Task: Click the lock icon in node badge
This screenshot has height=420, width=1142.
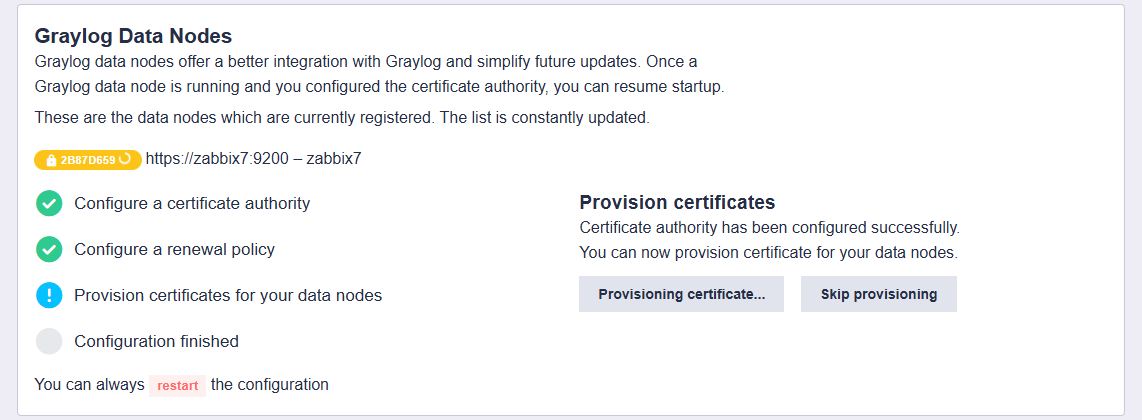Action: pyautogui.click(x=52, y=160)
